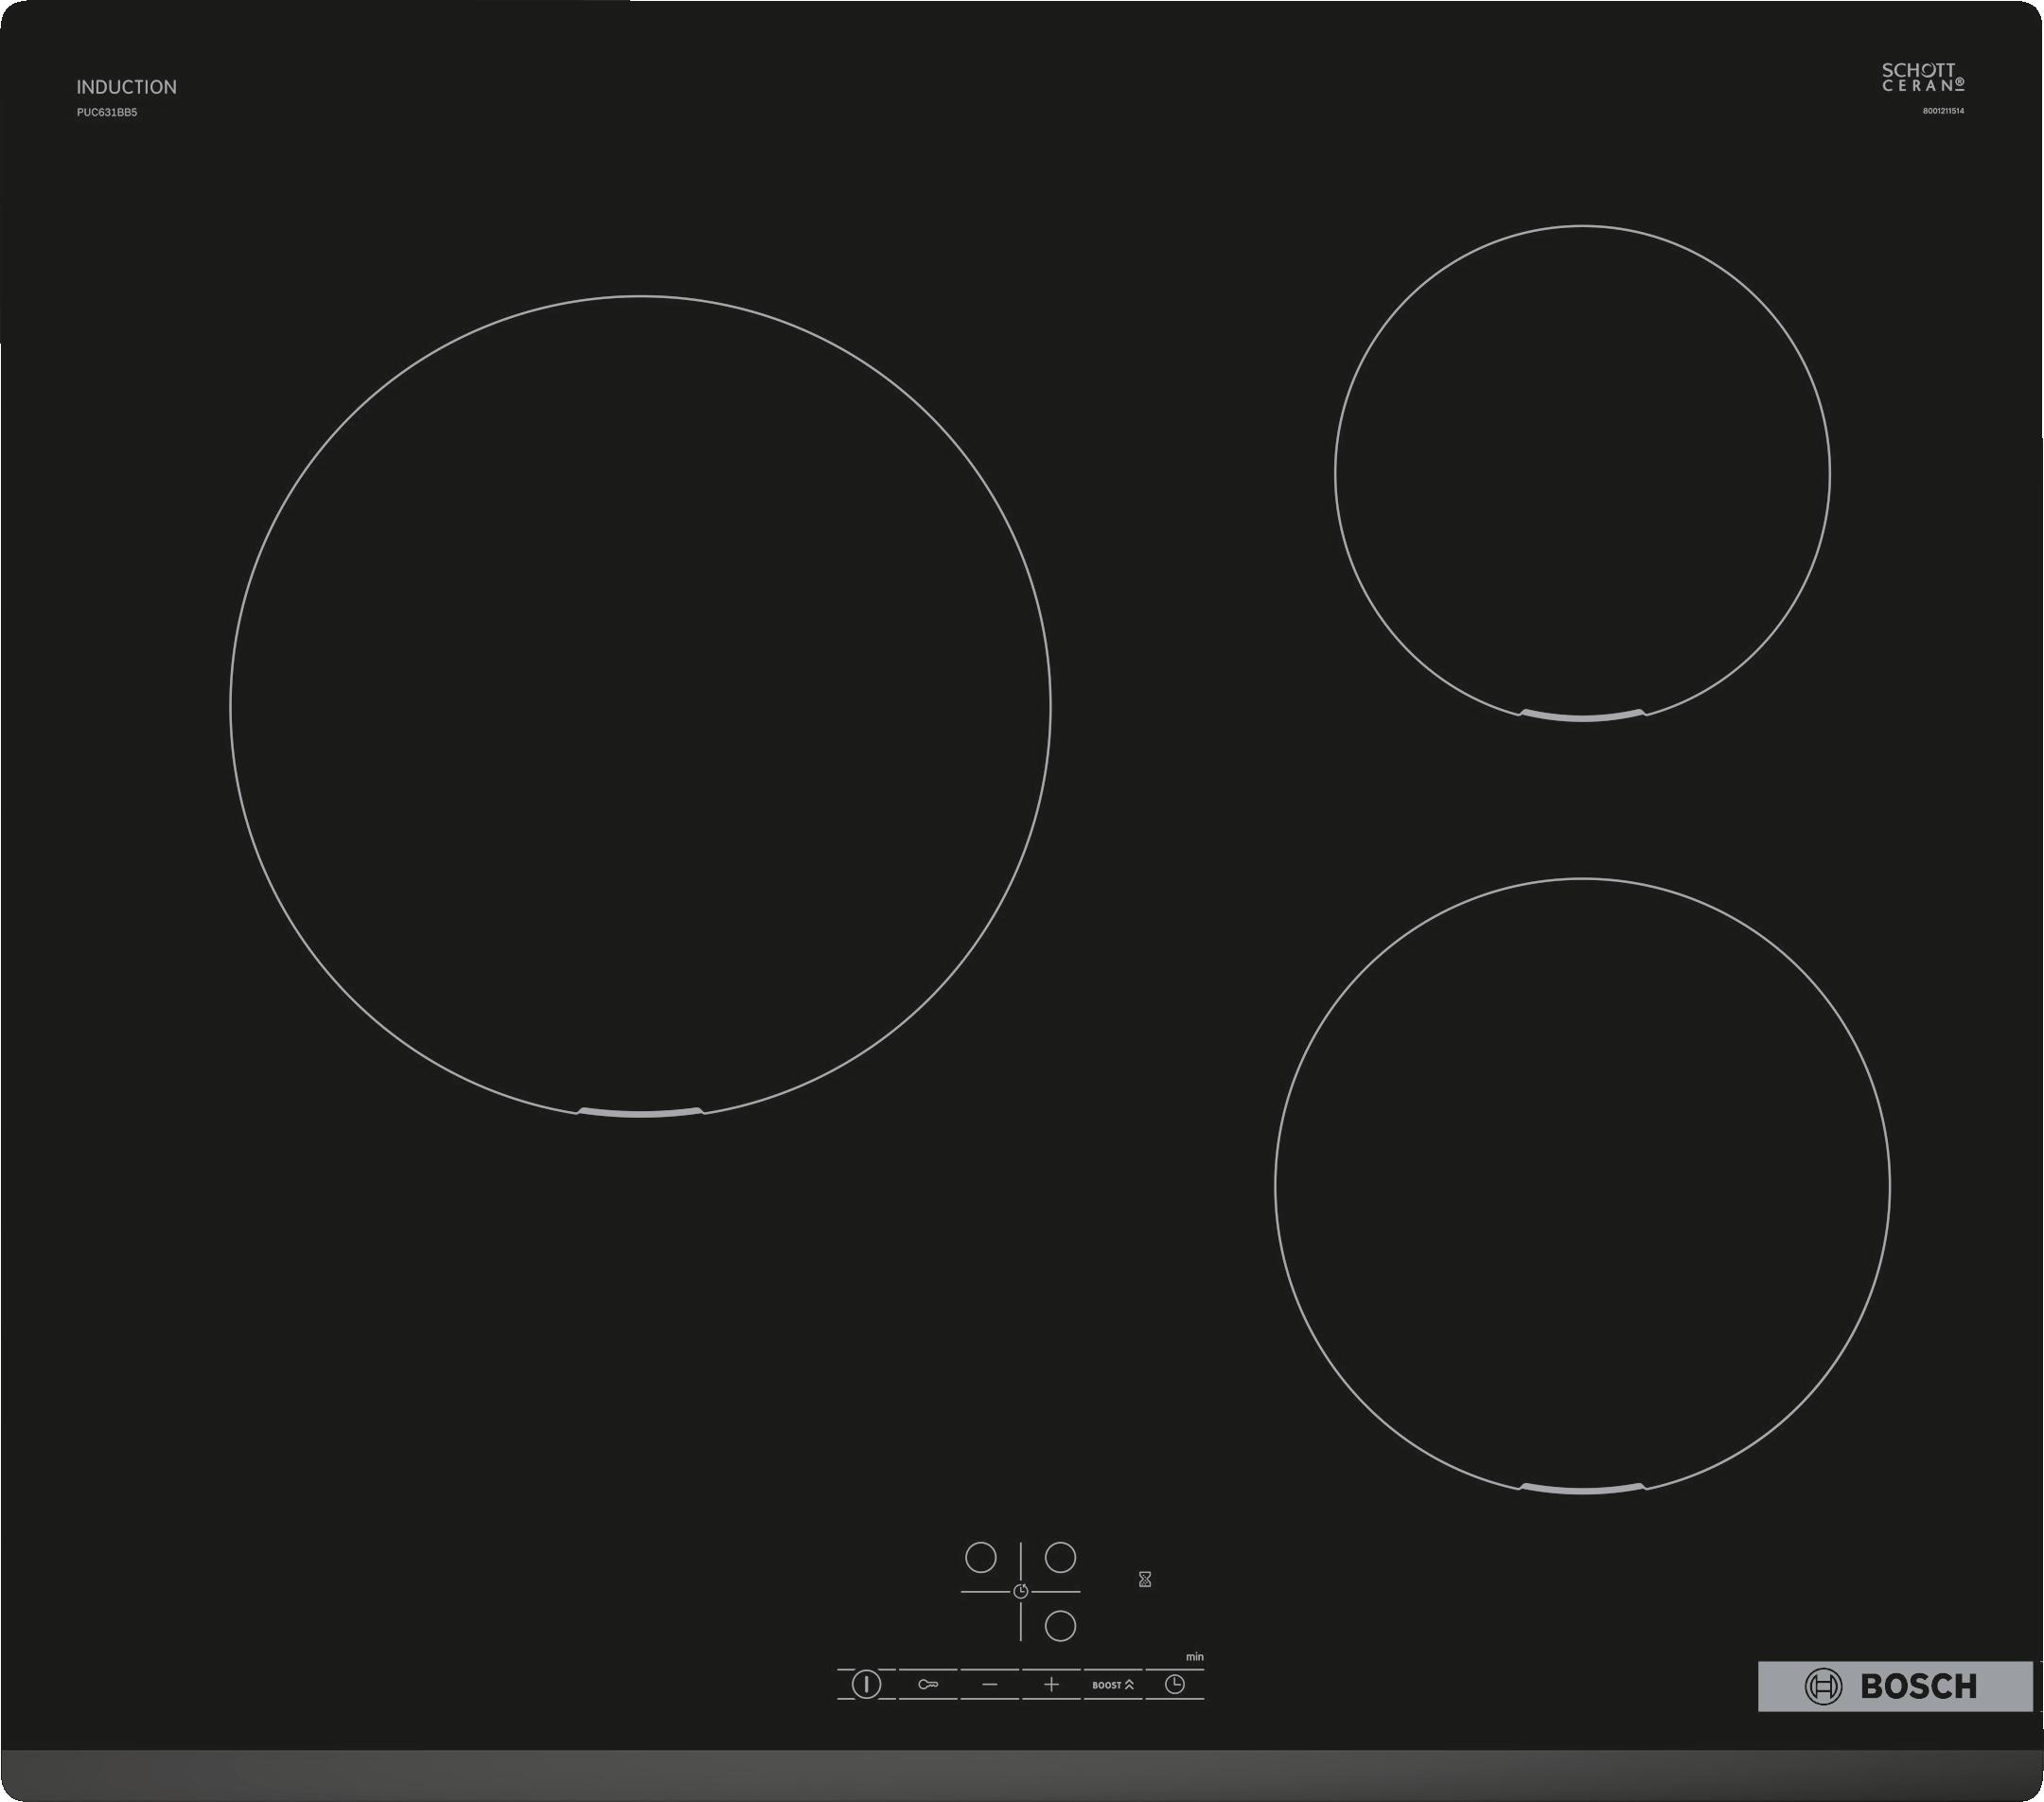Click the serial number under Schott Ceran
Screen dimensions: 2044x1802
[1942, 111]
